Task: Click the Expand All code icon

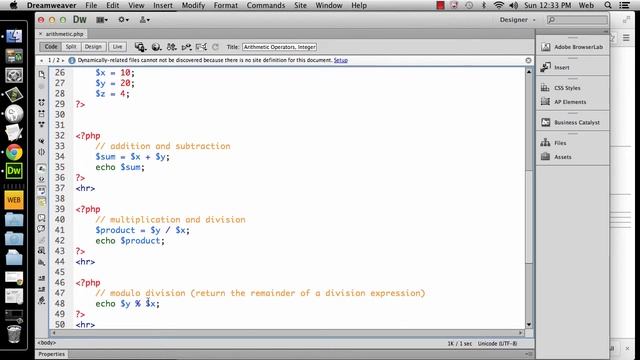Action: [x=42, y=124]
